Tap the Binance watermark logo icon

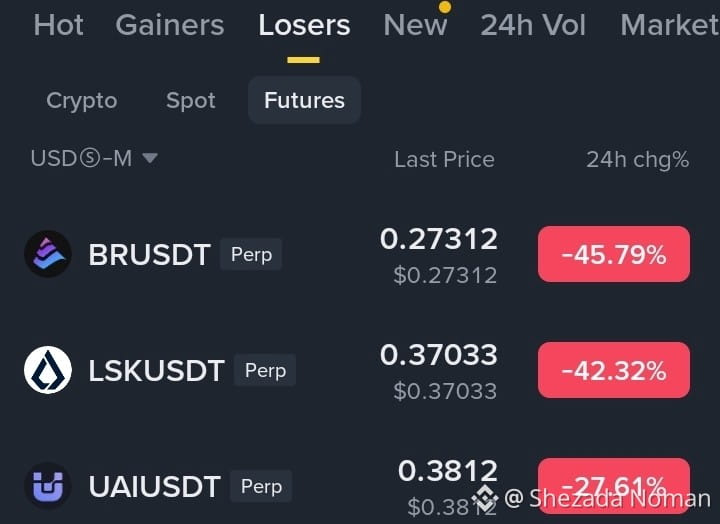(x=485, y=498)
